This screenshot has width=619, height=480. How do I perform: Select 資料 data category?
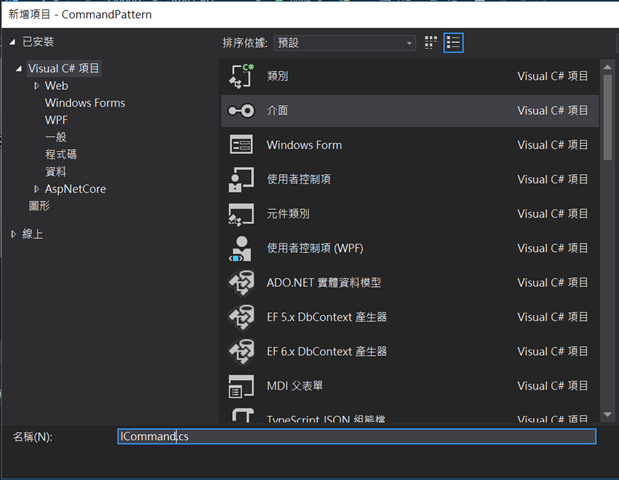click(56, 172)
